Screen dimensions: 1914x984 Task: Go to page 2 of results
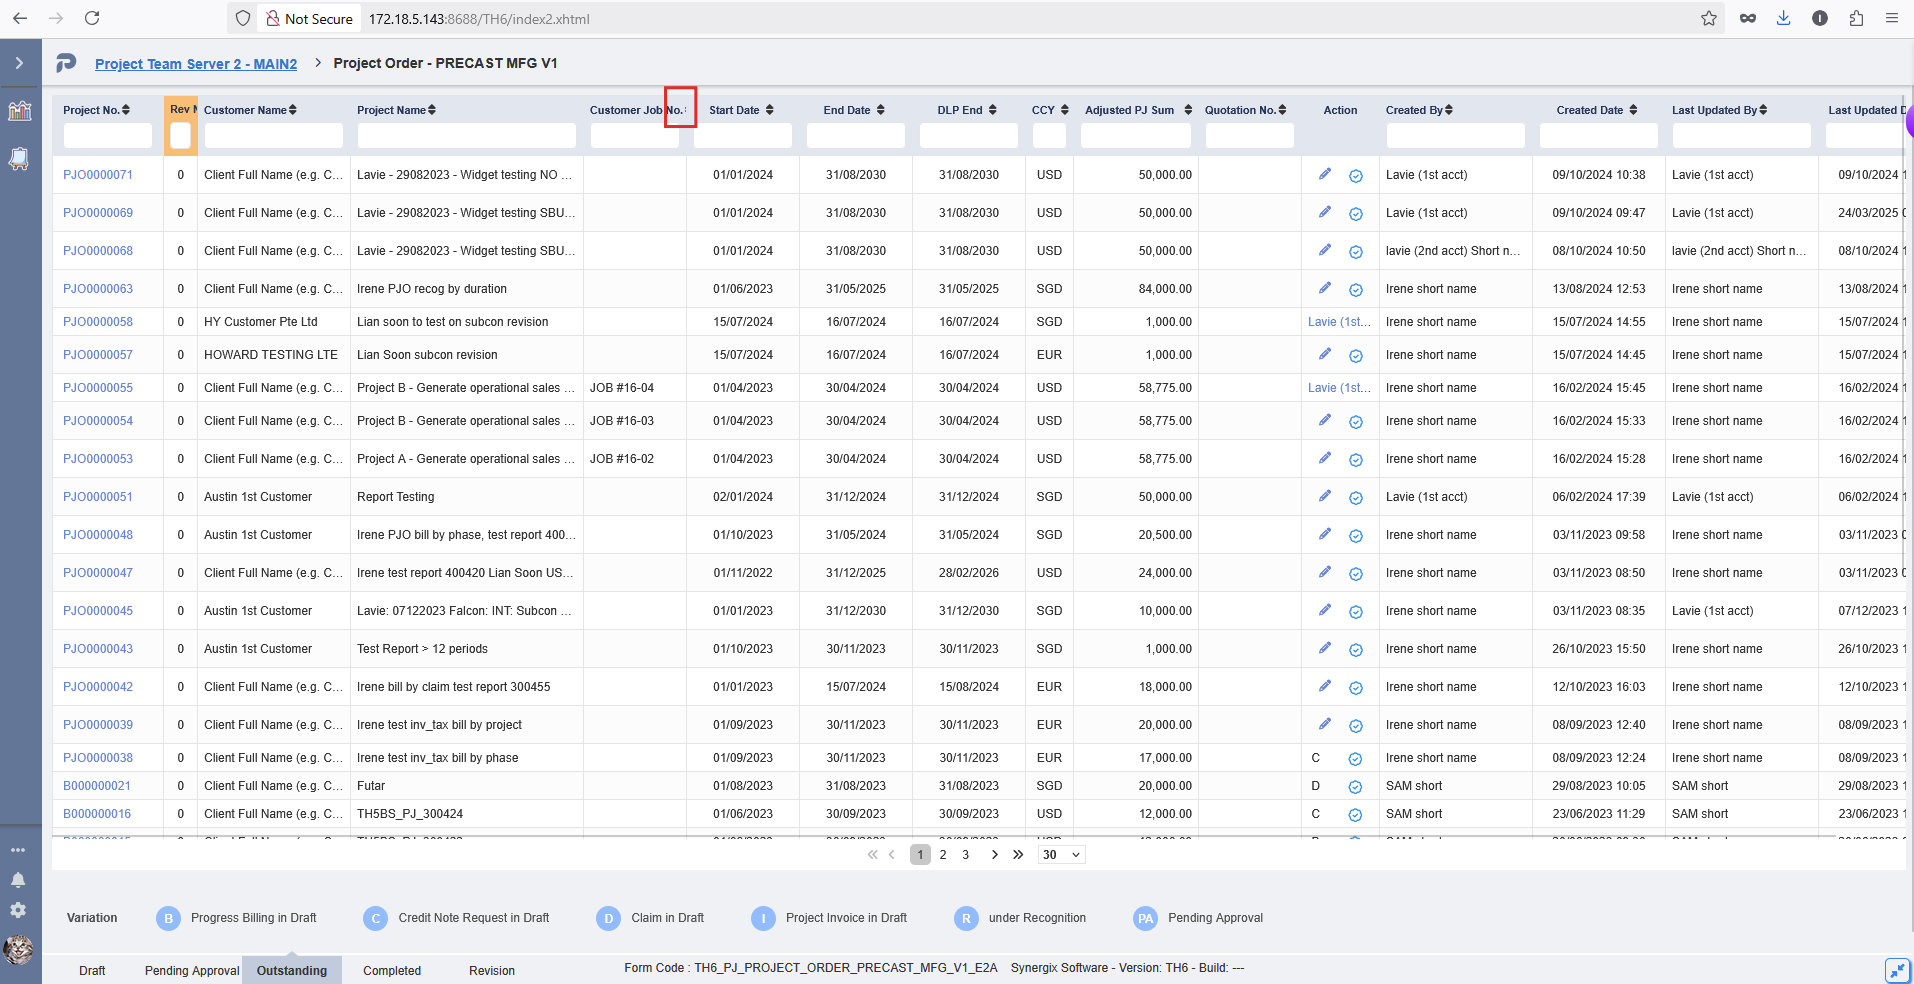click(x=943, y=855)
